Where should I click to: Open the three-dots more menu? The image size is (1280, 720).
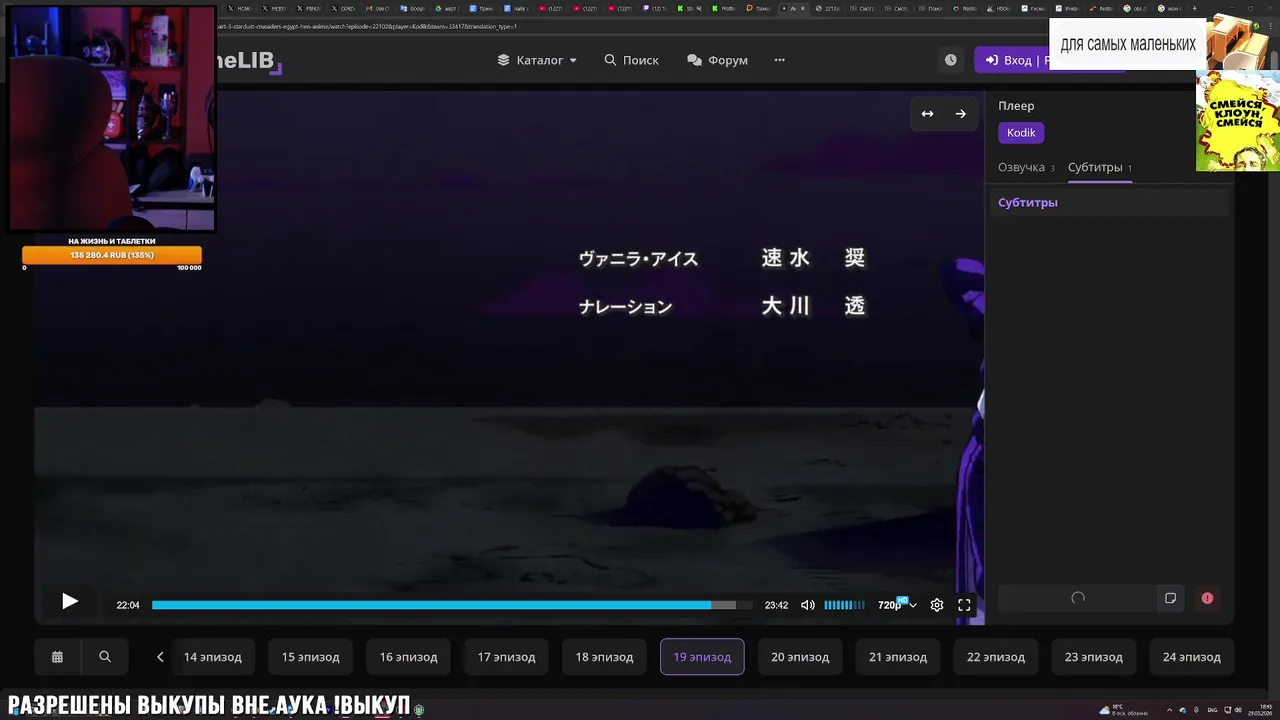click(x=780, y=60)
